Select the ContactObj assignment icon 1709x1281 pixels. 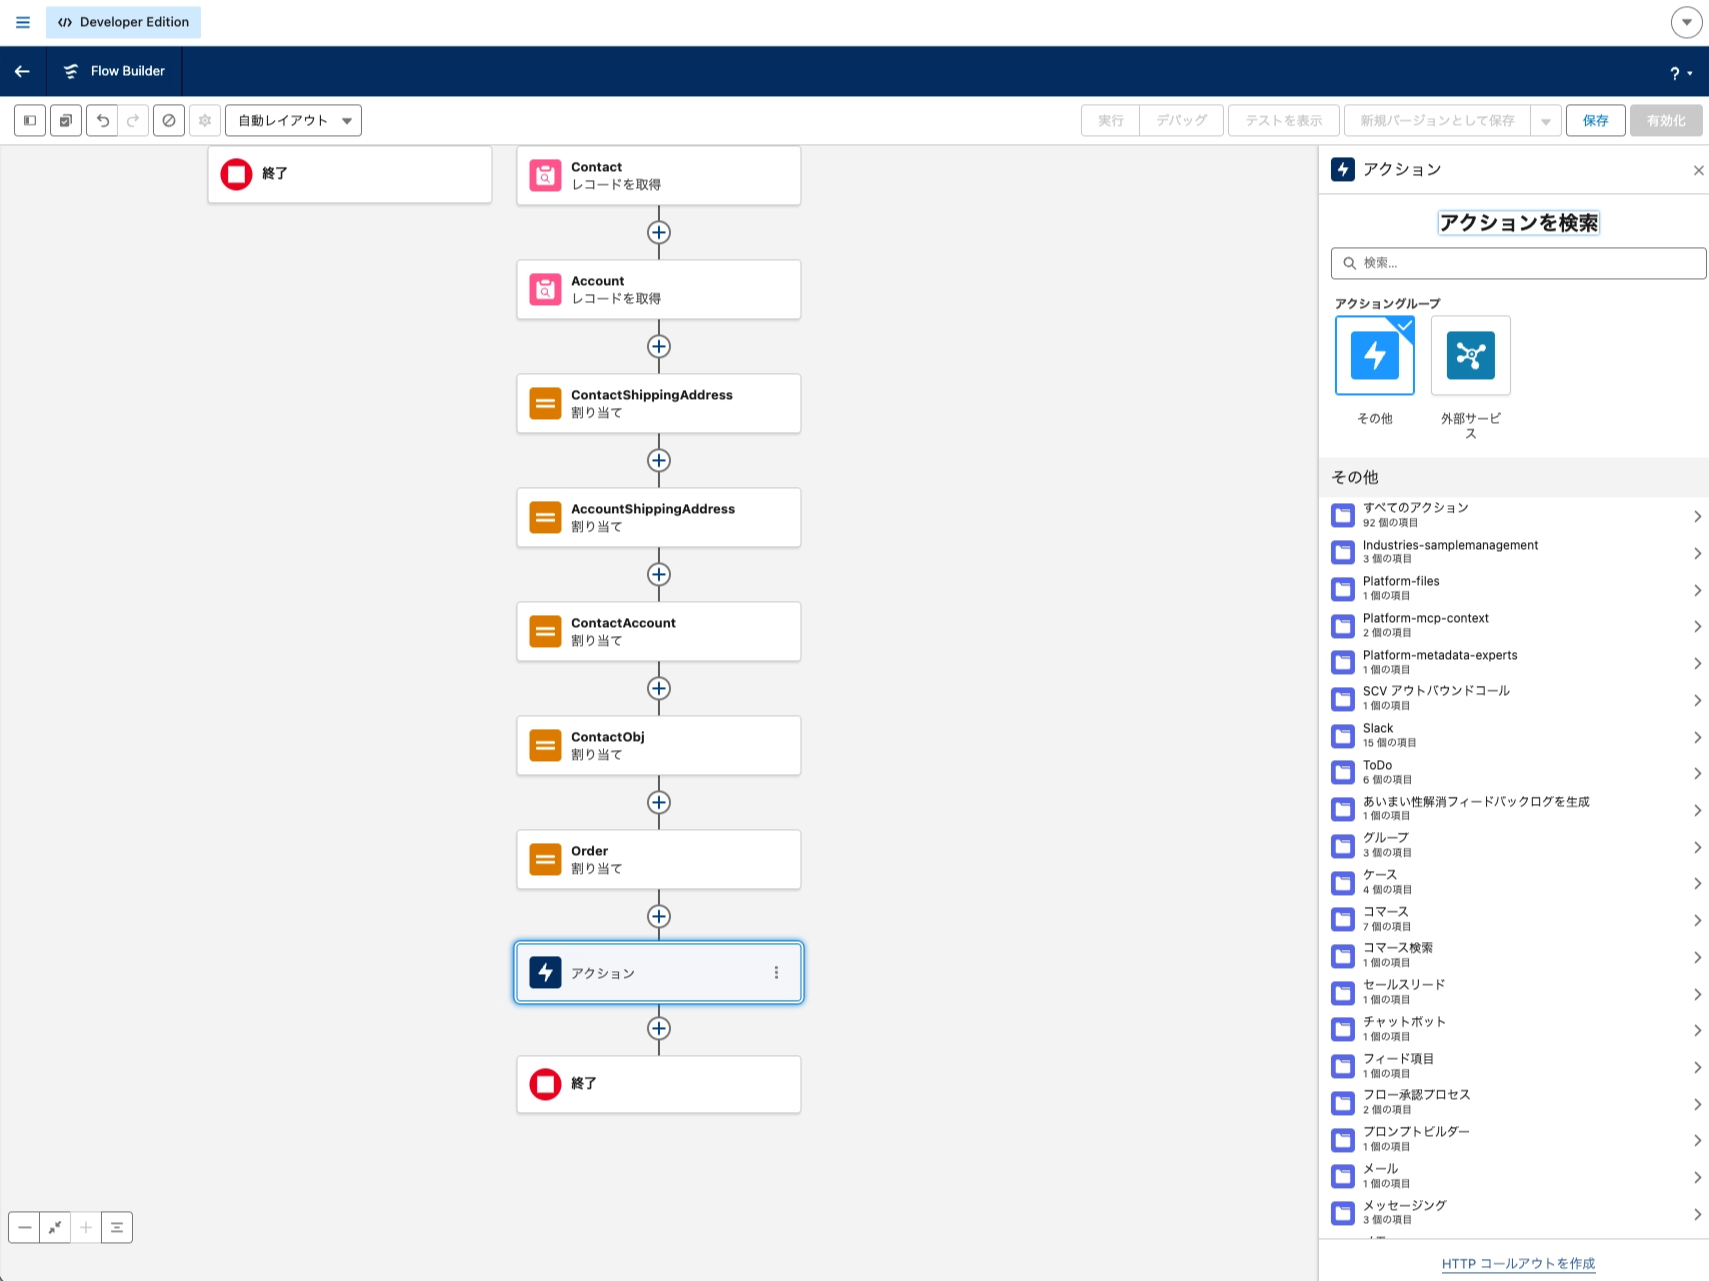pyautogui.click(x=545, y=746)
